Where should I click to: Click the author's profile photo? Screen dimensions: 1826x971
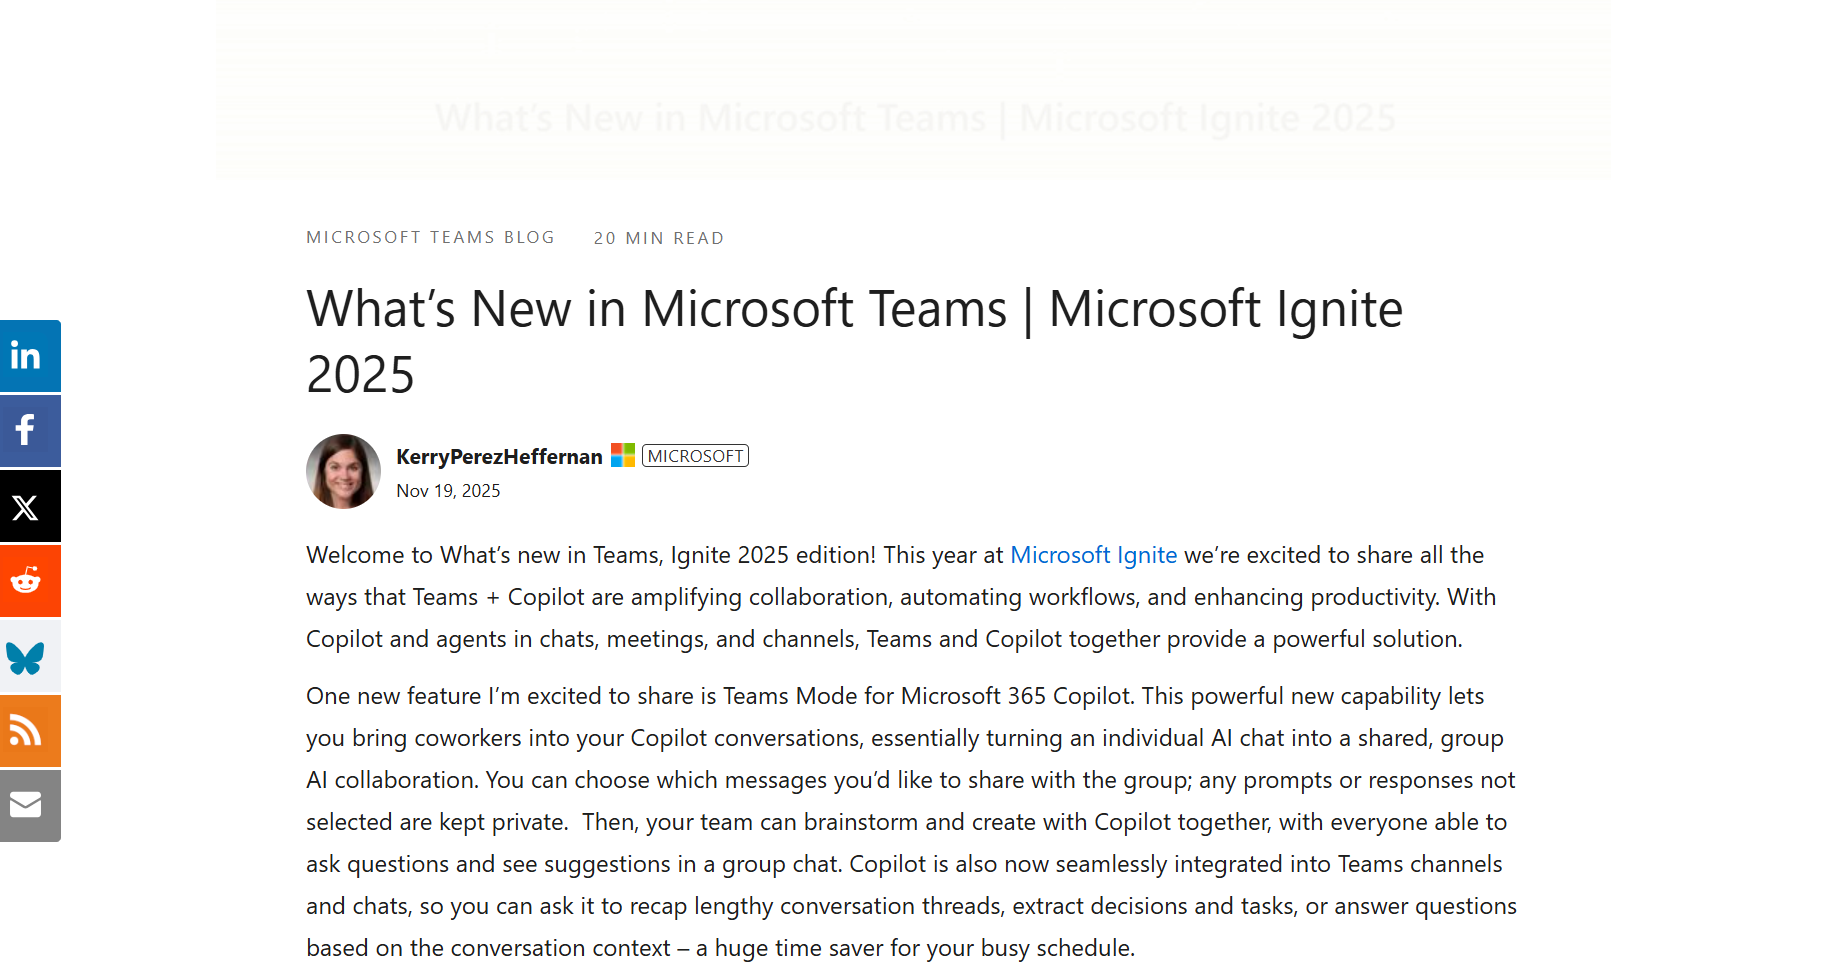pos(342,471)
